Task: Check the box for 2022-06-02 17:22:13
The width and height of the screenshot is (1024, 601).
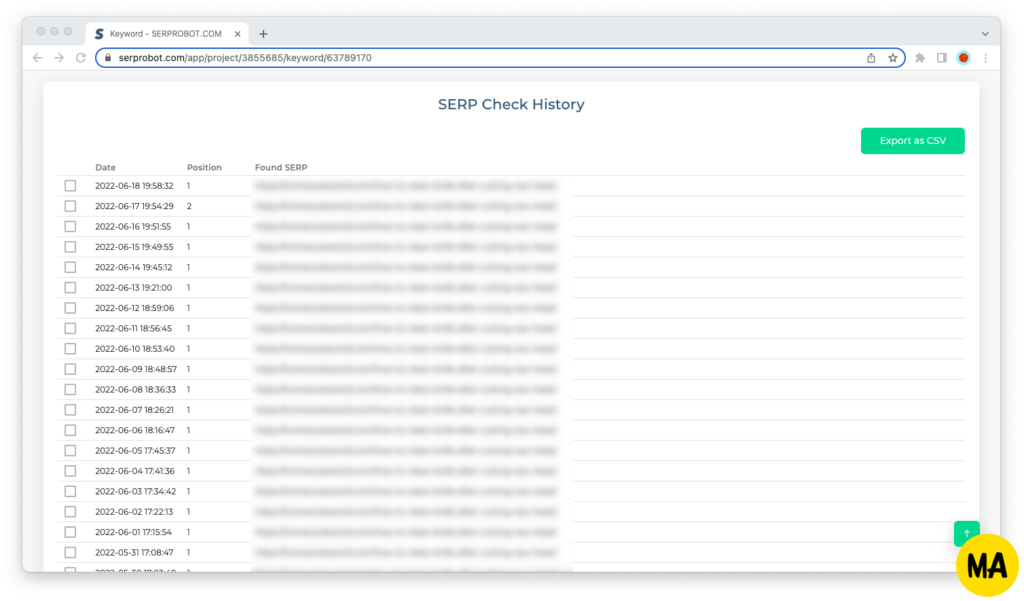Action: click(71, 512)
